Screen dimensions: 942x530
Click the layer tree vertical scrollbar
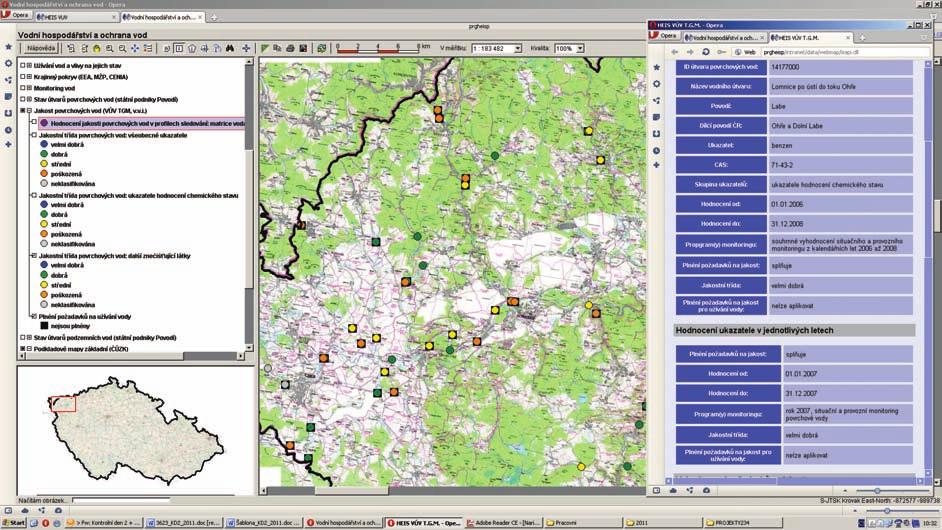click(249, 205)
